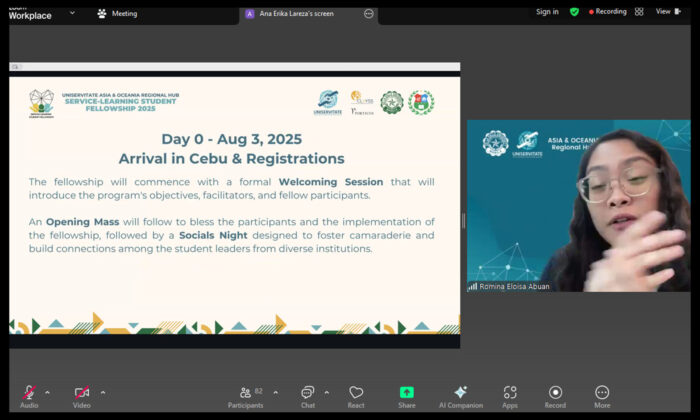
Task: Open the Chat panel
Action: click(308, 395)
